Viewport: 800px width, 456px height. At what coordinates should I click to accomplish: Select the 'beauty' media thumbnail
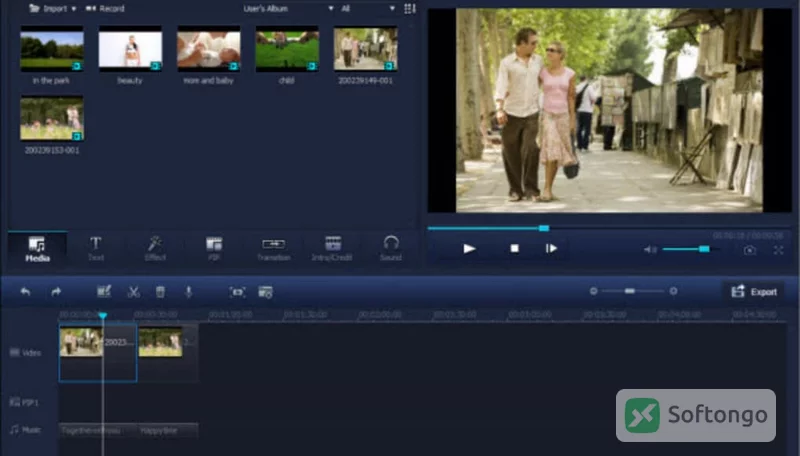point(130,49)
